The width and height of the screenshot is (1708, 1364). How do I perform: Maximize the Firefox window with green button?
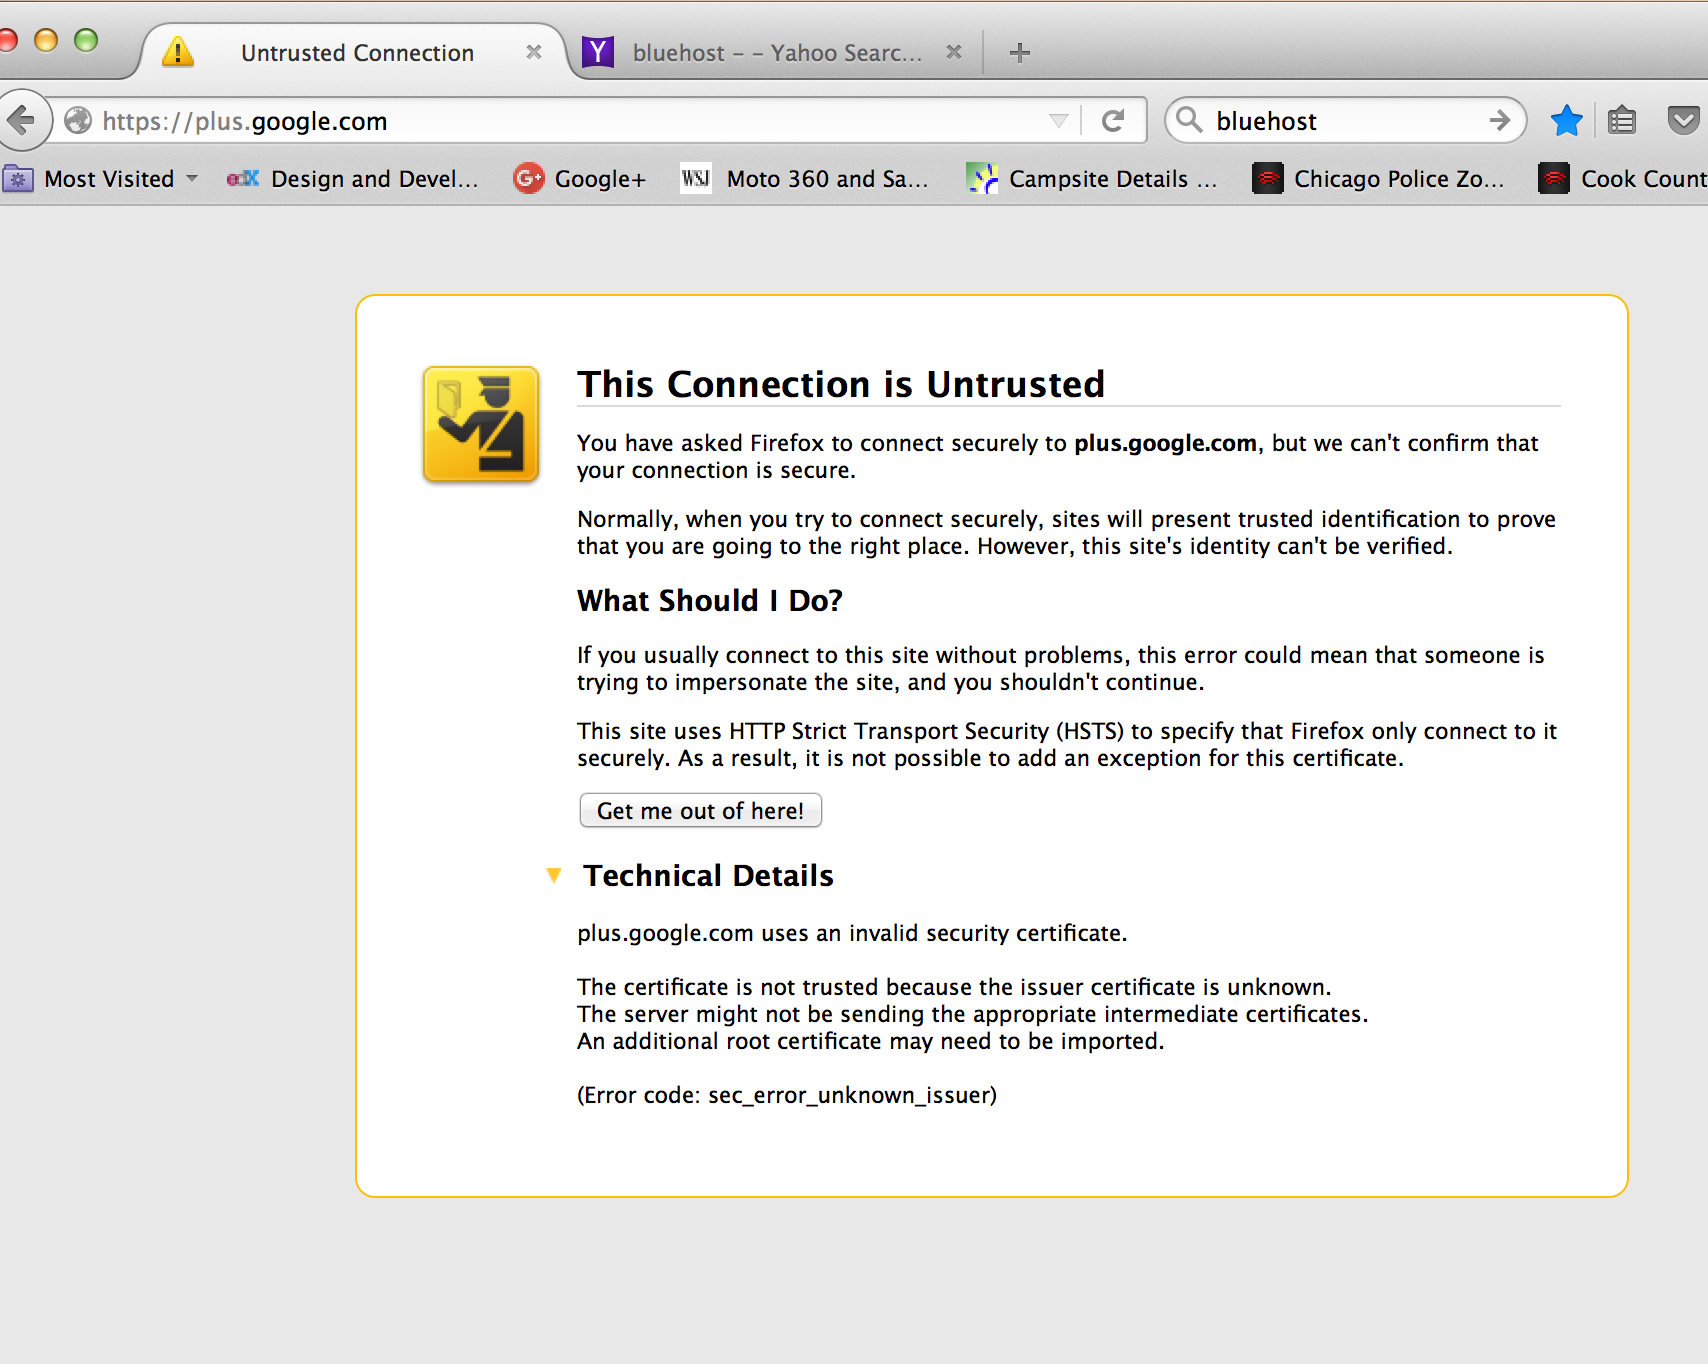pos(86,39)
